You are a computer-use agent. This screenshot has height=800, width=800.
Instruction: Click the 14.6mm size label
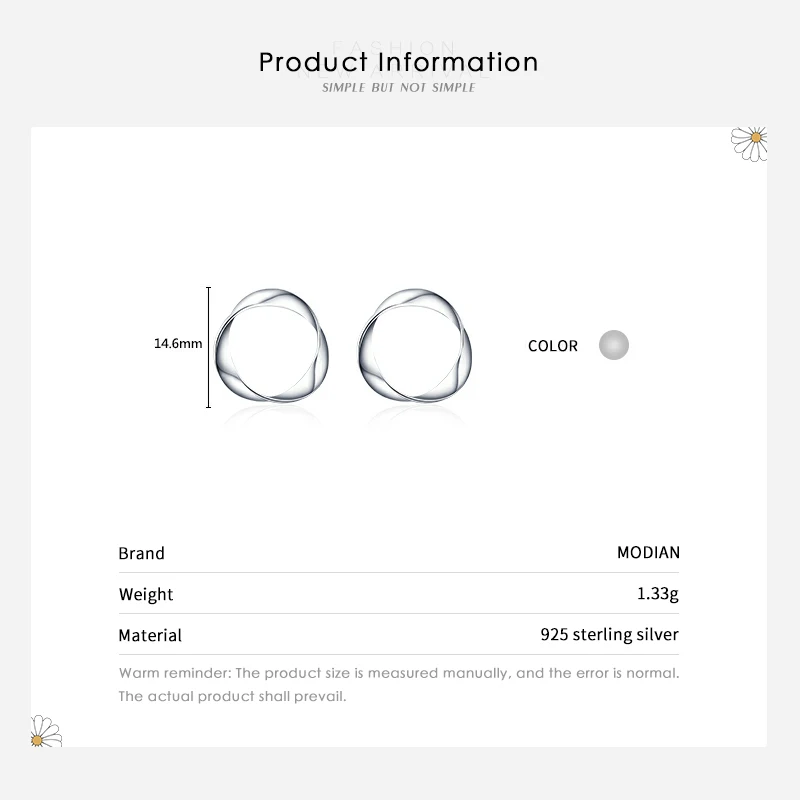pos(178,344)
